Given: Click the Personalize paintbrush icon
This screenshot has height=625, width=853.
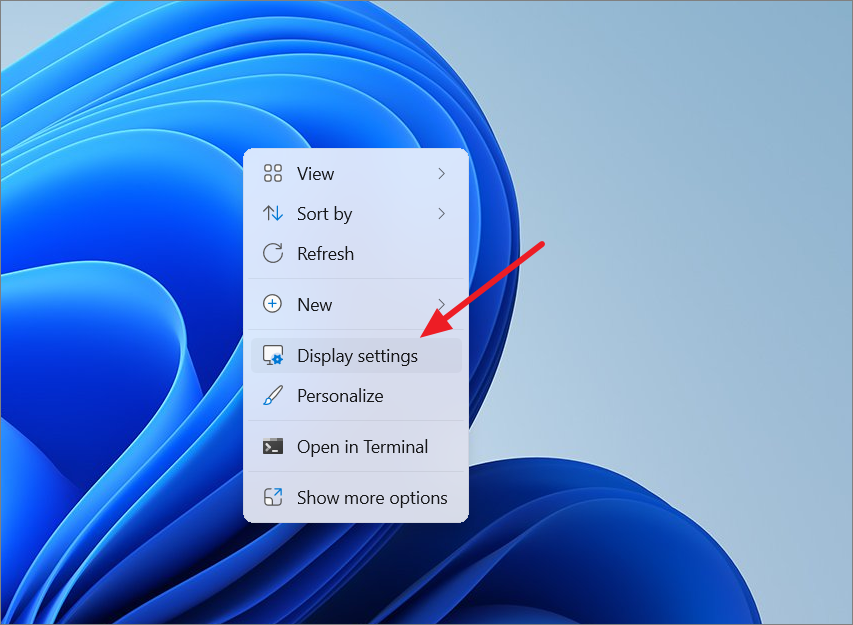Looking at the screenshot, I should coord(273,395).
